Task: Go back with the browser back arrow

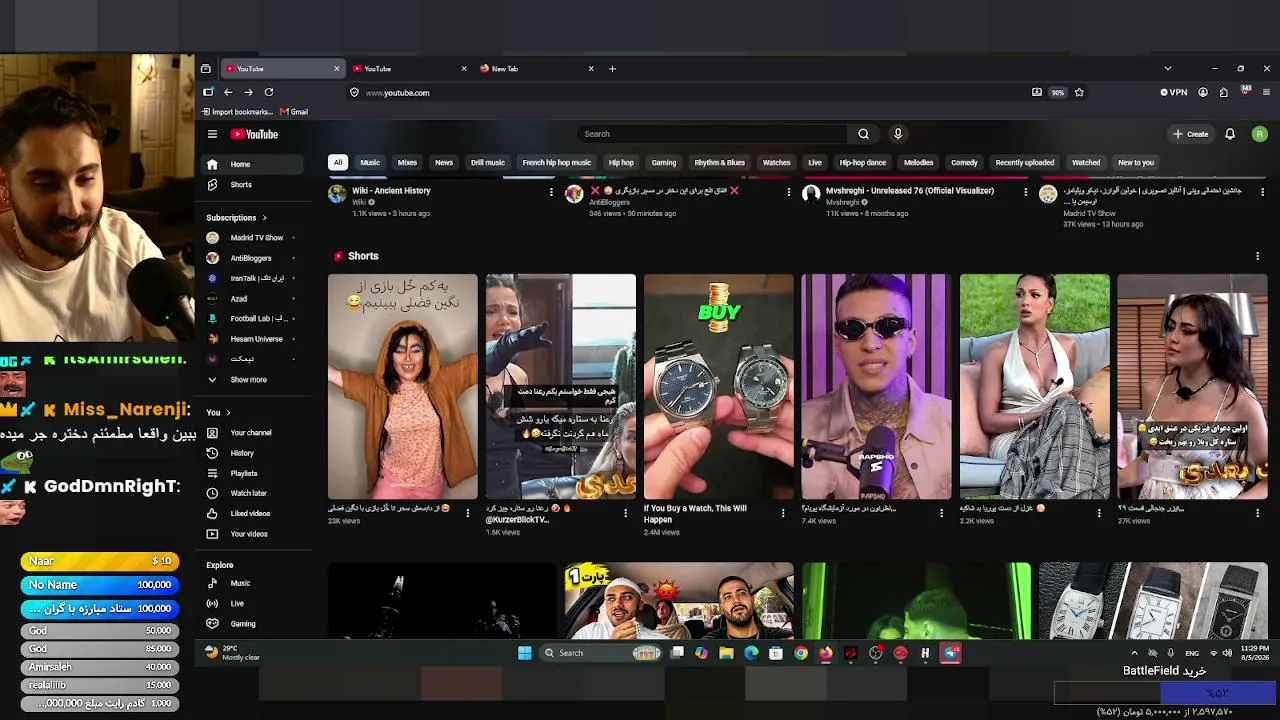Action: pyautogui.click(x=228, y=92)
